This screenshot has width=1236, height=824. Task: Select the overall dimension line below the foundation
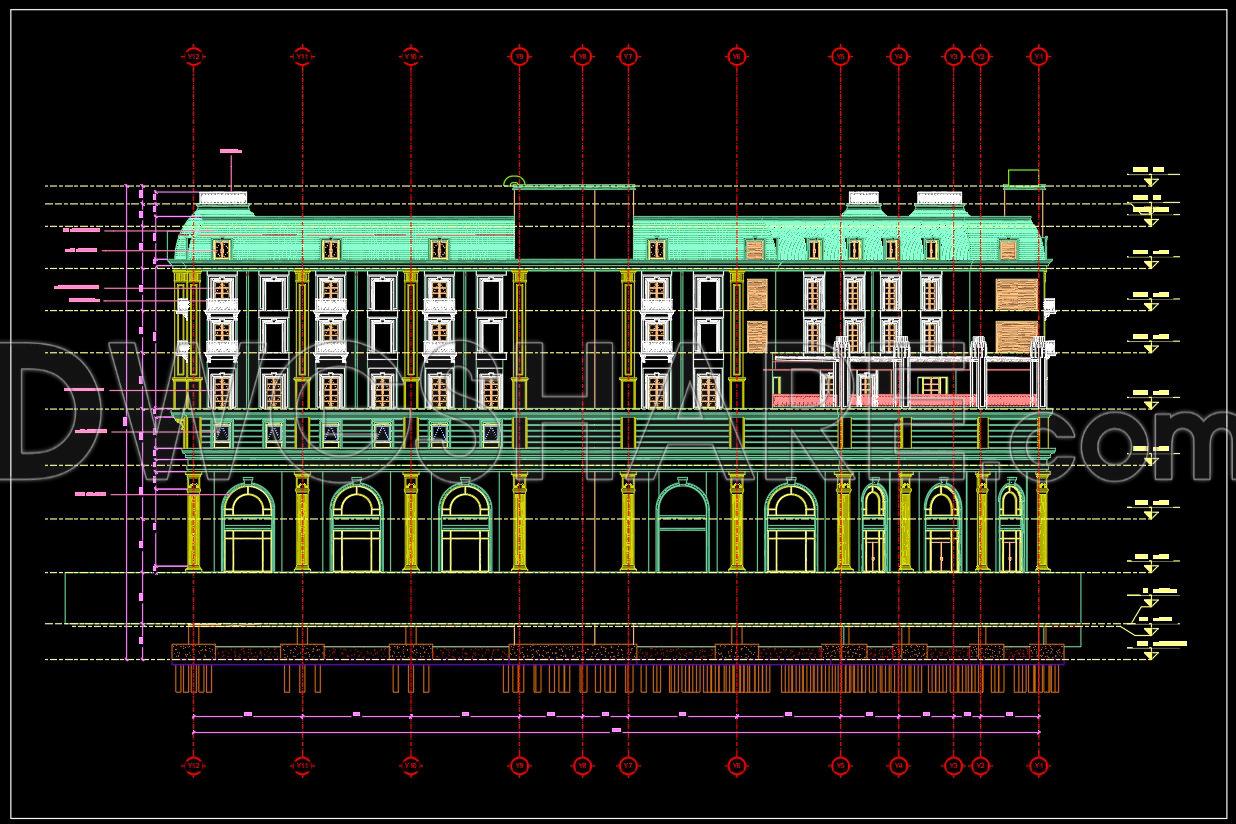pyautogui.click(x=616, y=731)
